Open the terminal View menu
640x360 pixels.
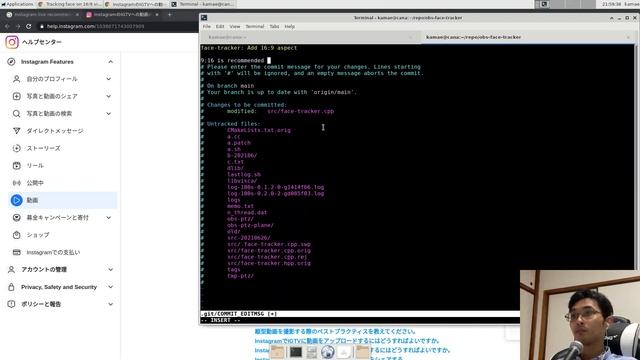click(x=235, y=27)
